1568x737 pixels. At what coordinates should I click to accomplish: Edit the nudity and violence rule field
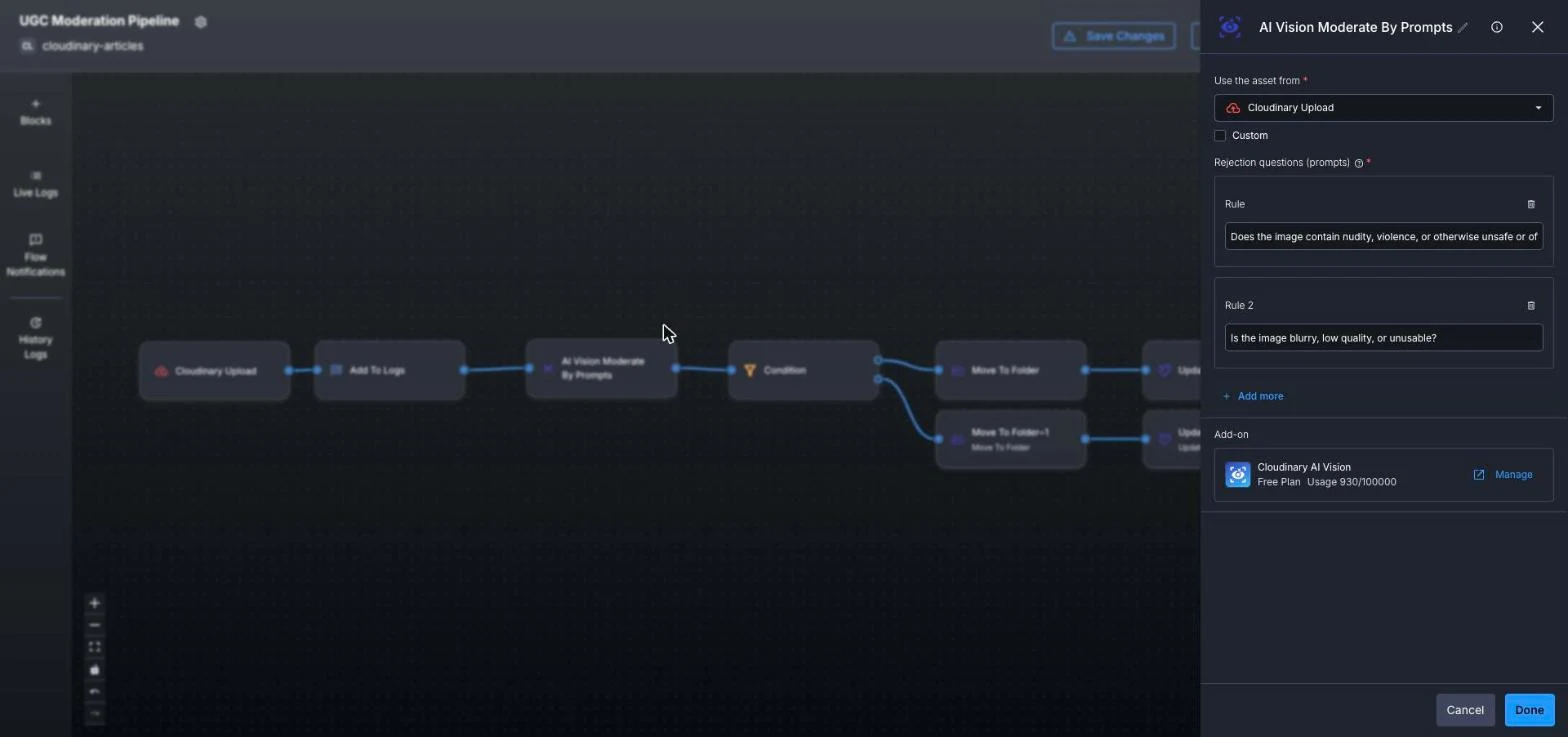point(1383,237)
